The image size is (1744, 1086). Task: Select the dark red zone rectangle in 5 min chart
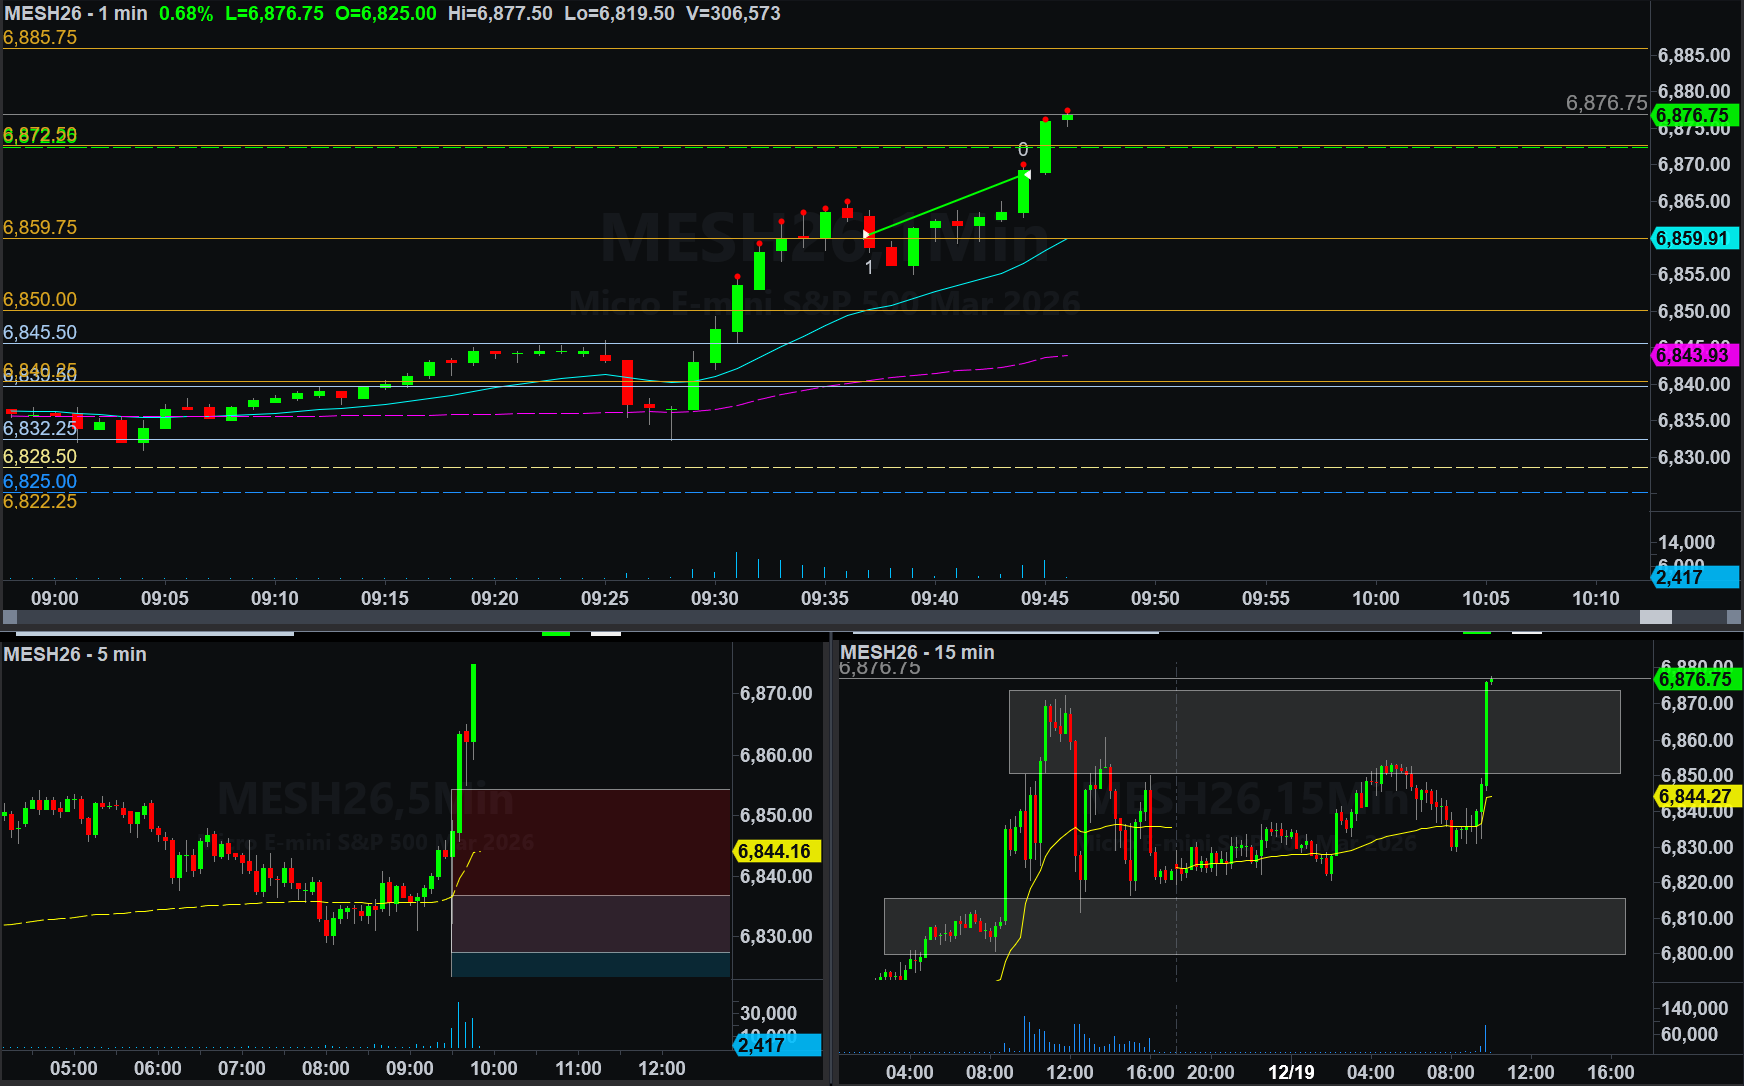click(590, 840)
